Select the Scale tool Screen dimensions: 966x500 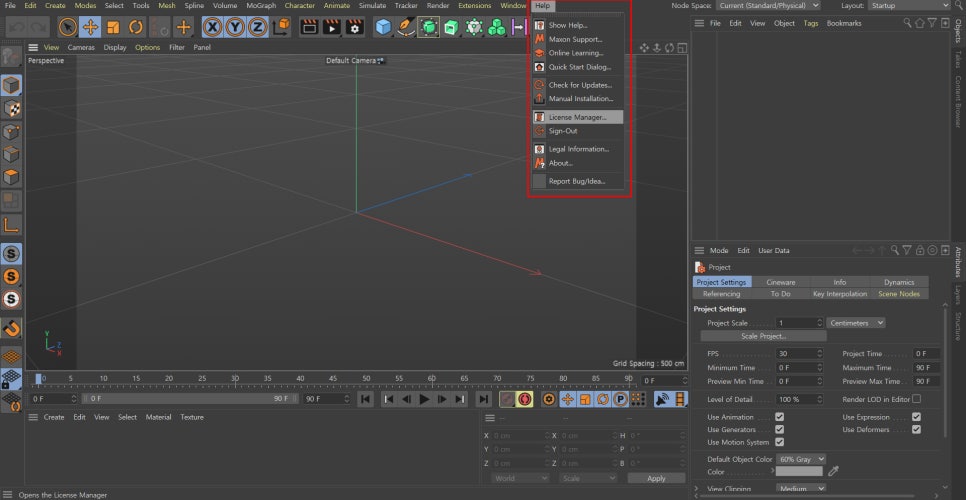pos(113,27)
